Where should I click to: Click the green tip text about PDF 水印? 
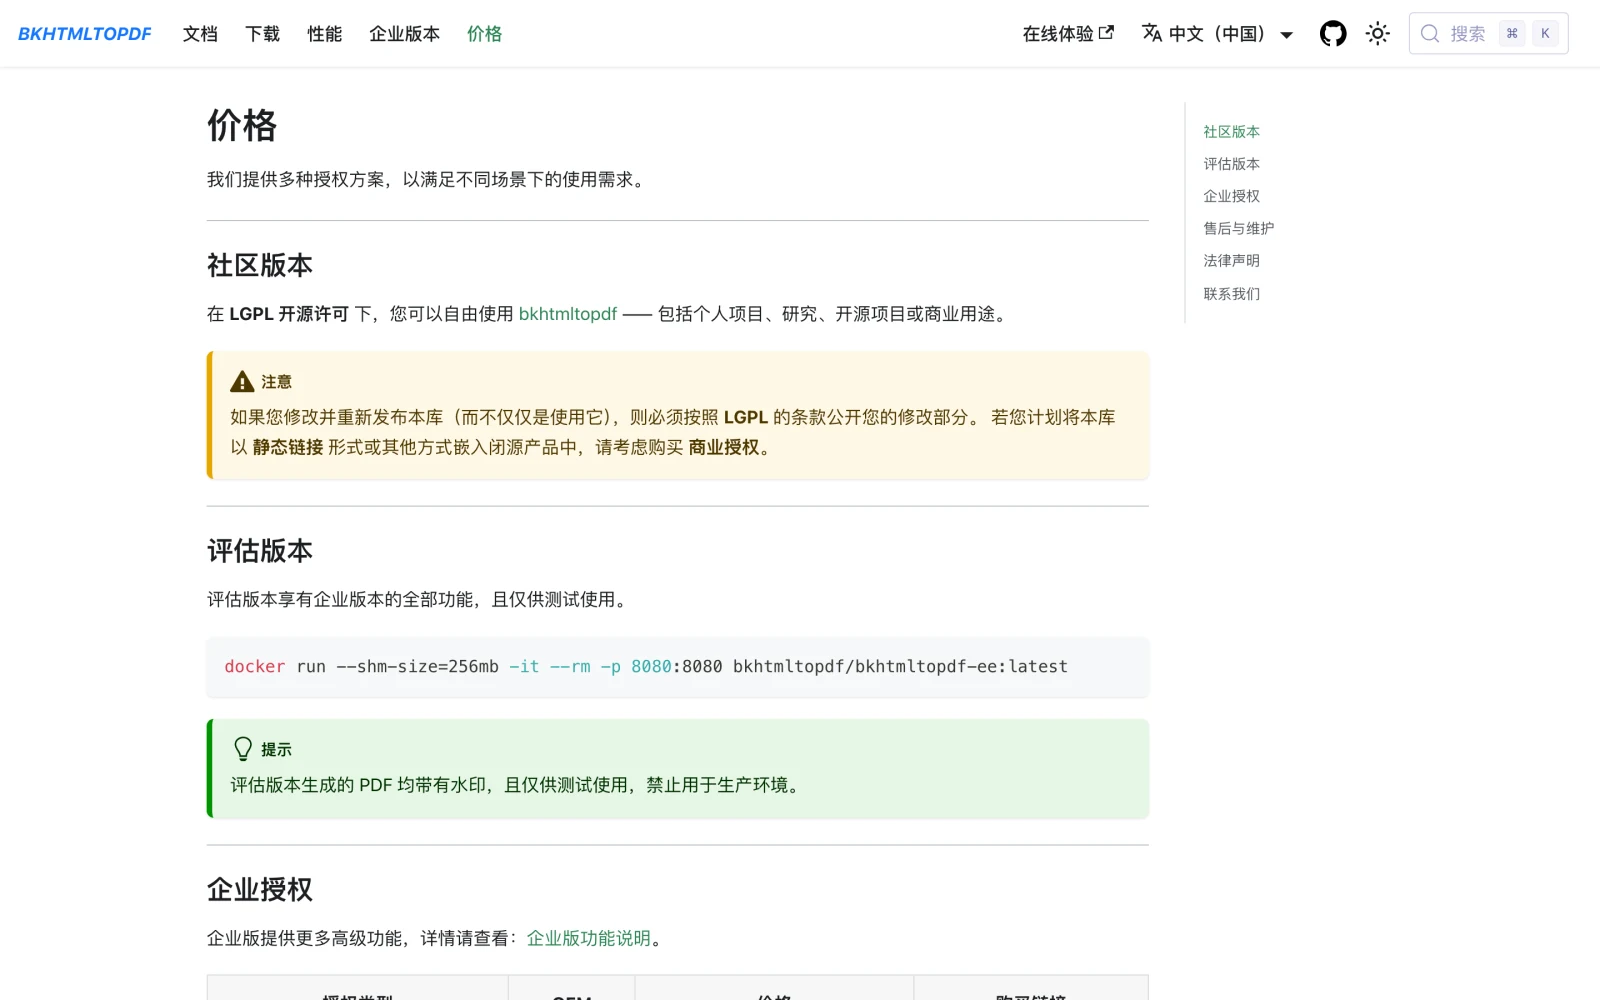point(517,785)
